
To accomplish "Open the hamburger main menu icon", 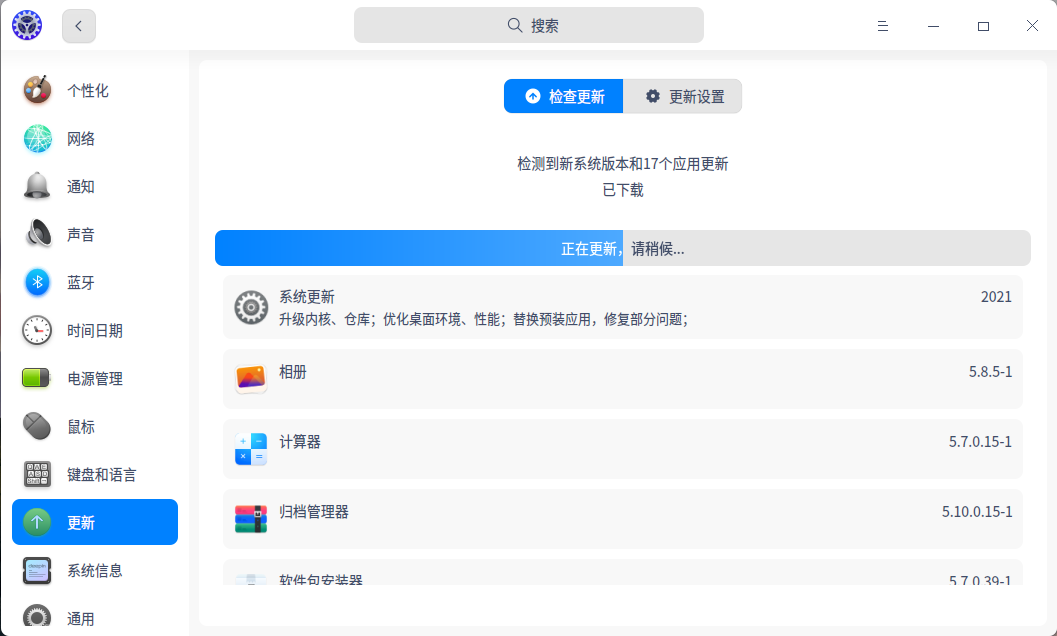I will click(x=882, y=26).
